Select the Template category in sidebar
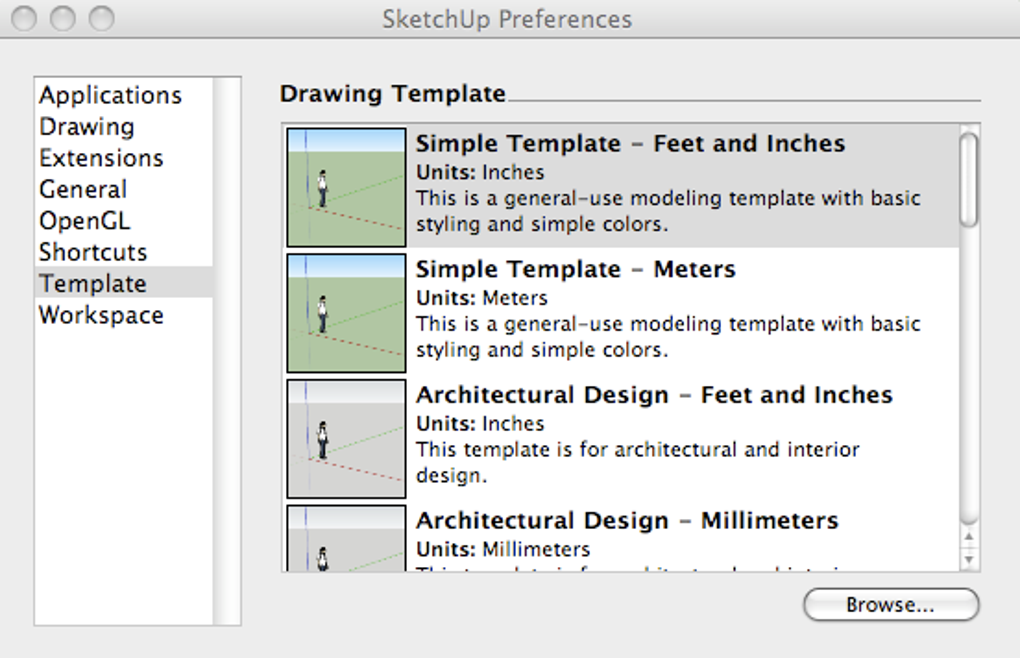Image resolution: width=1020 pixels, height=658 pixels. pos(93,284)
